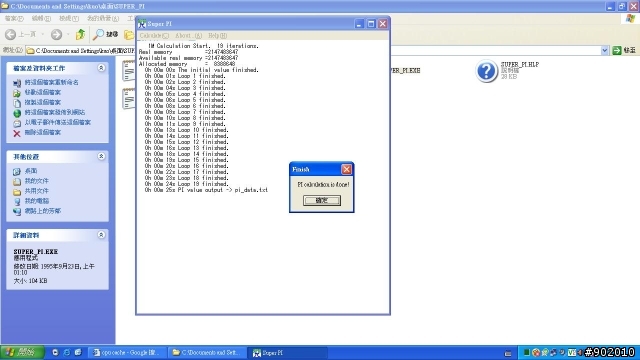Expand the address bar dropdown arrow
640x360 pixels.
click(604, 50)
